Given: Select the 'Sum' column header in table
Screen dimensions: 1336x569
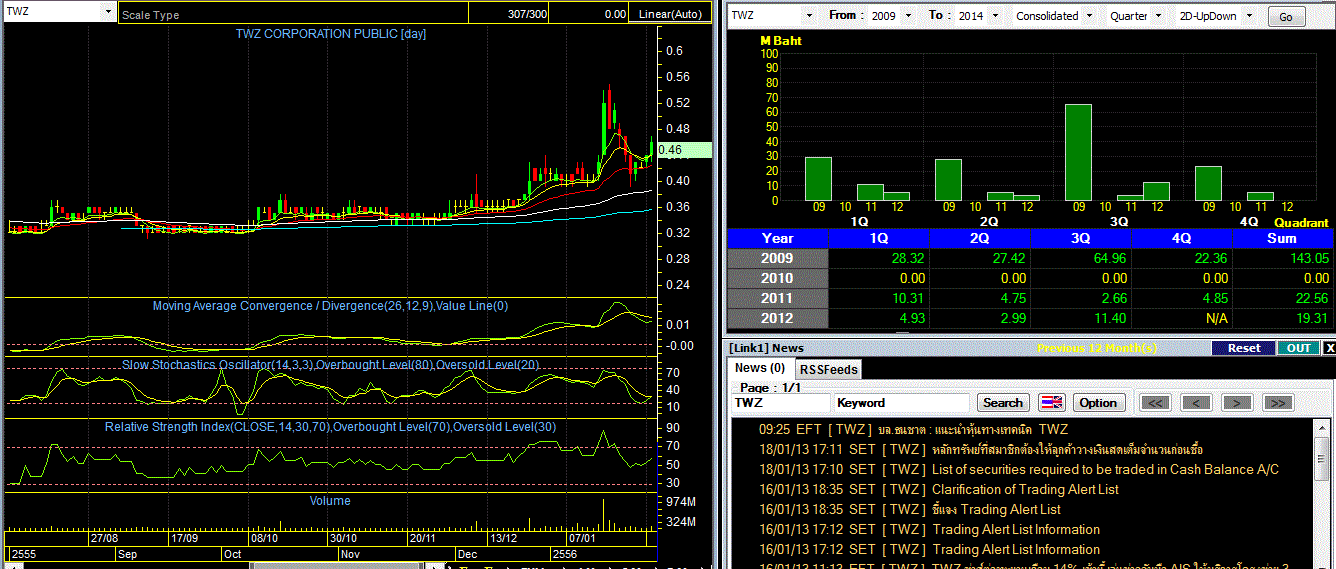Looking at the screenshot, I should [1283, 238].
